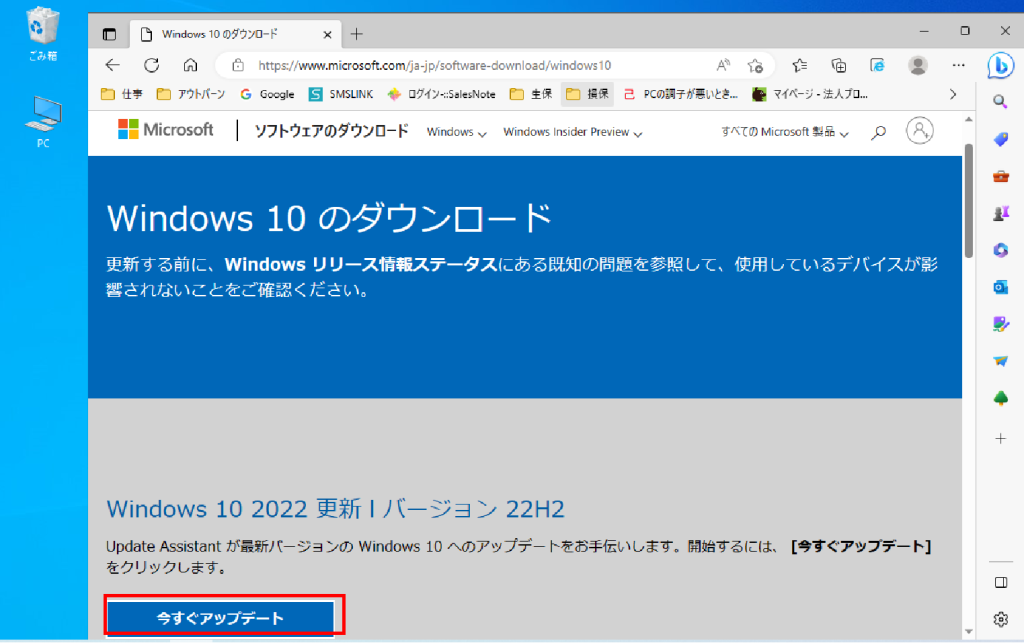The height and width of the screenshot is (643, 1024).
Task: Go back using the browser back arrow
Action: click(x=112, y=65)
